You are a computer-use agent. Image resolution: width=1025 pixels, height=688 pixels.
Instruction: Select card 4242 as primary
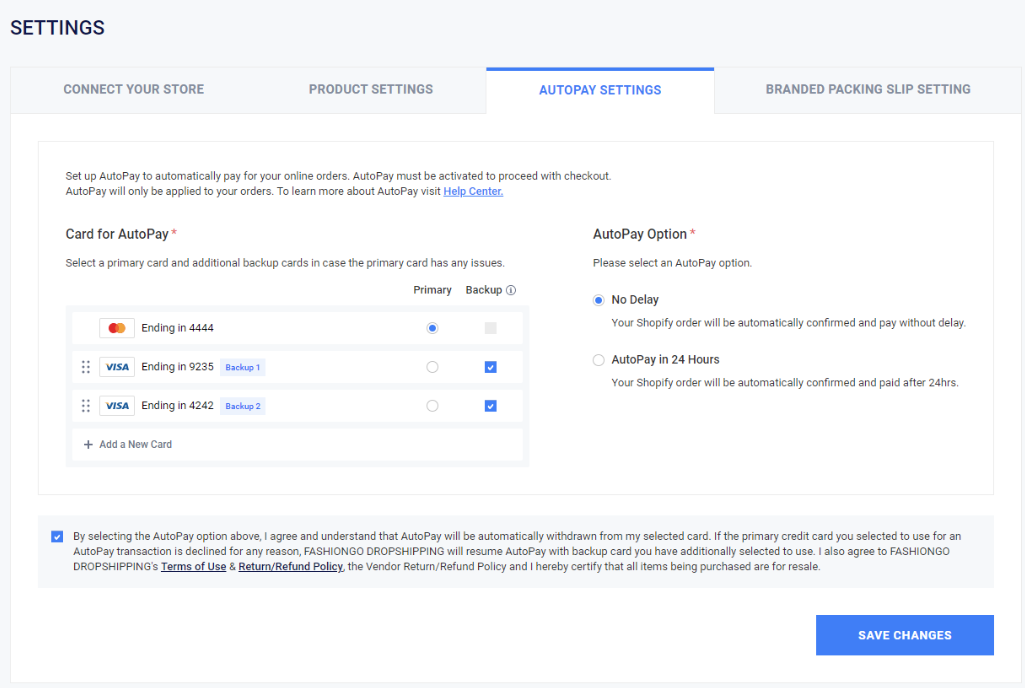click(432, 406)
